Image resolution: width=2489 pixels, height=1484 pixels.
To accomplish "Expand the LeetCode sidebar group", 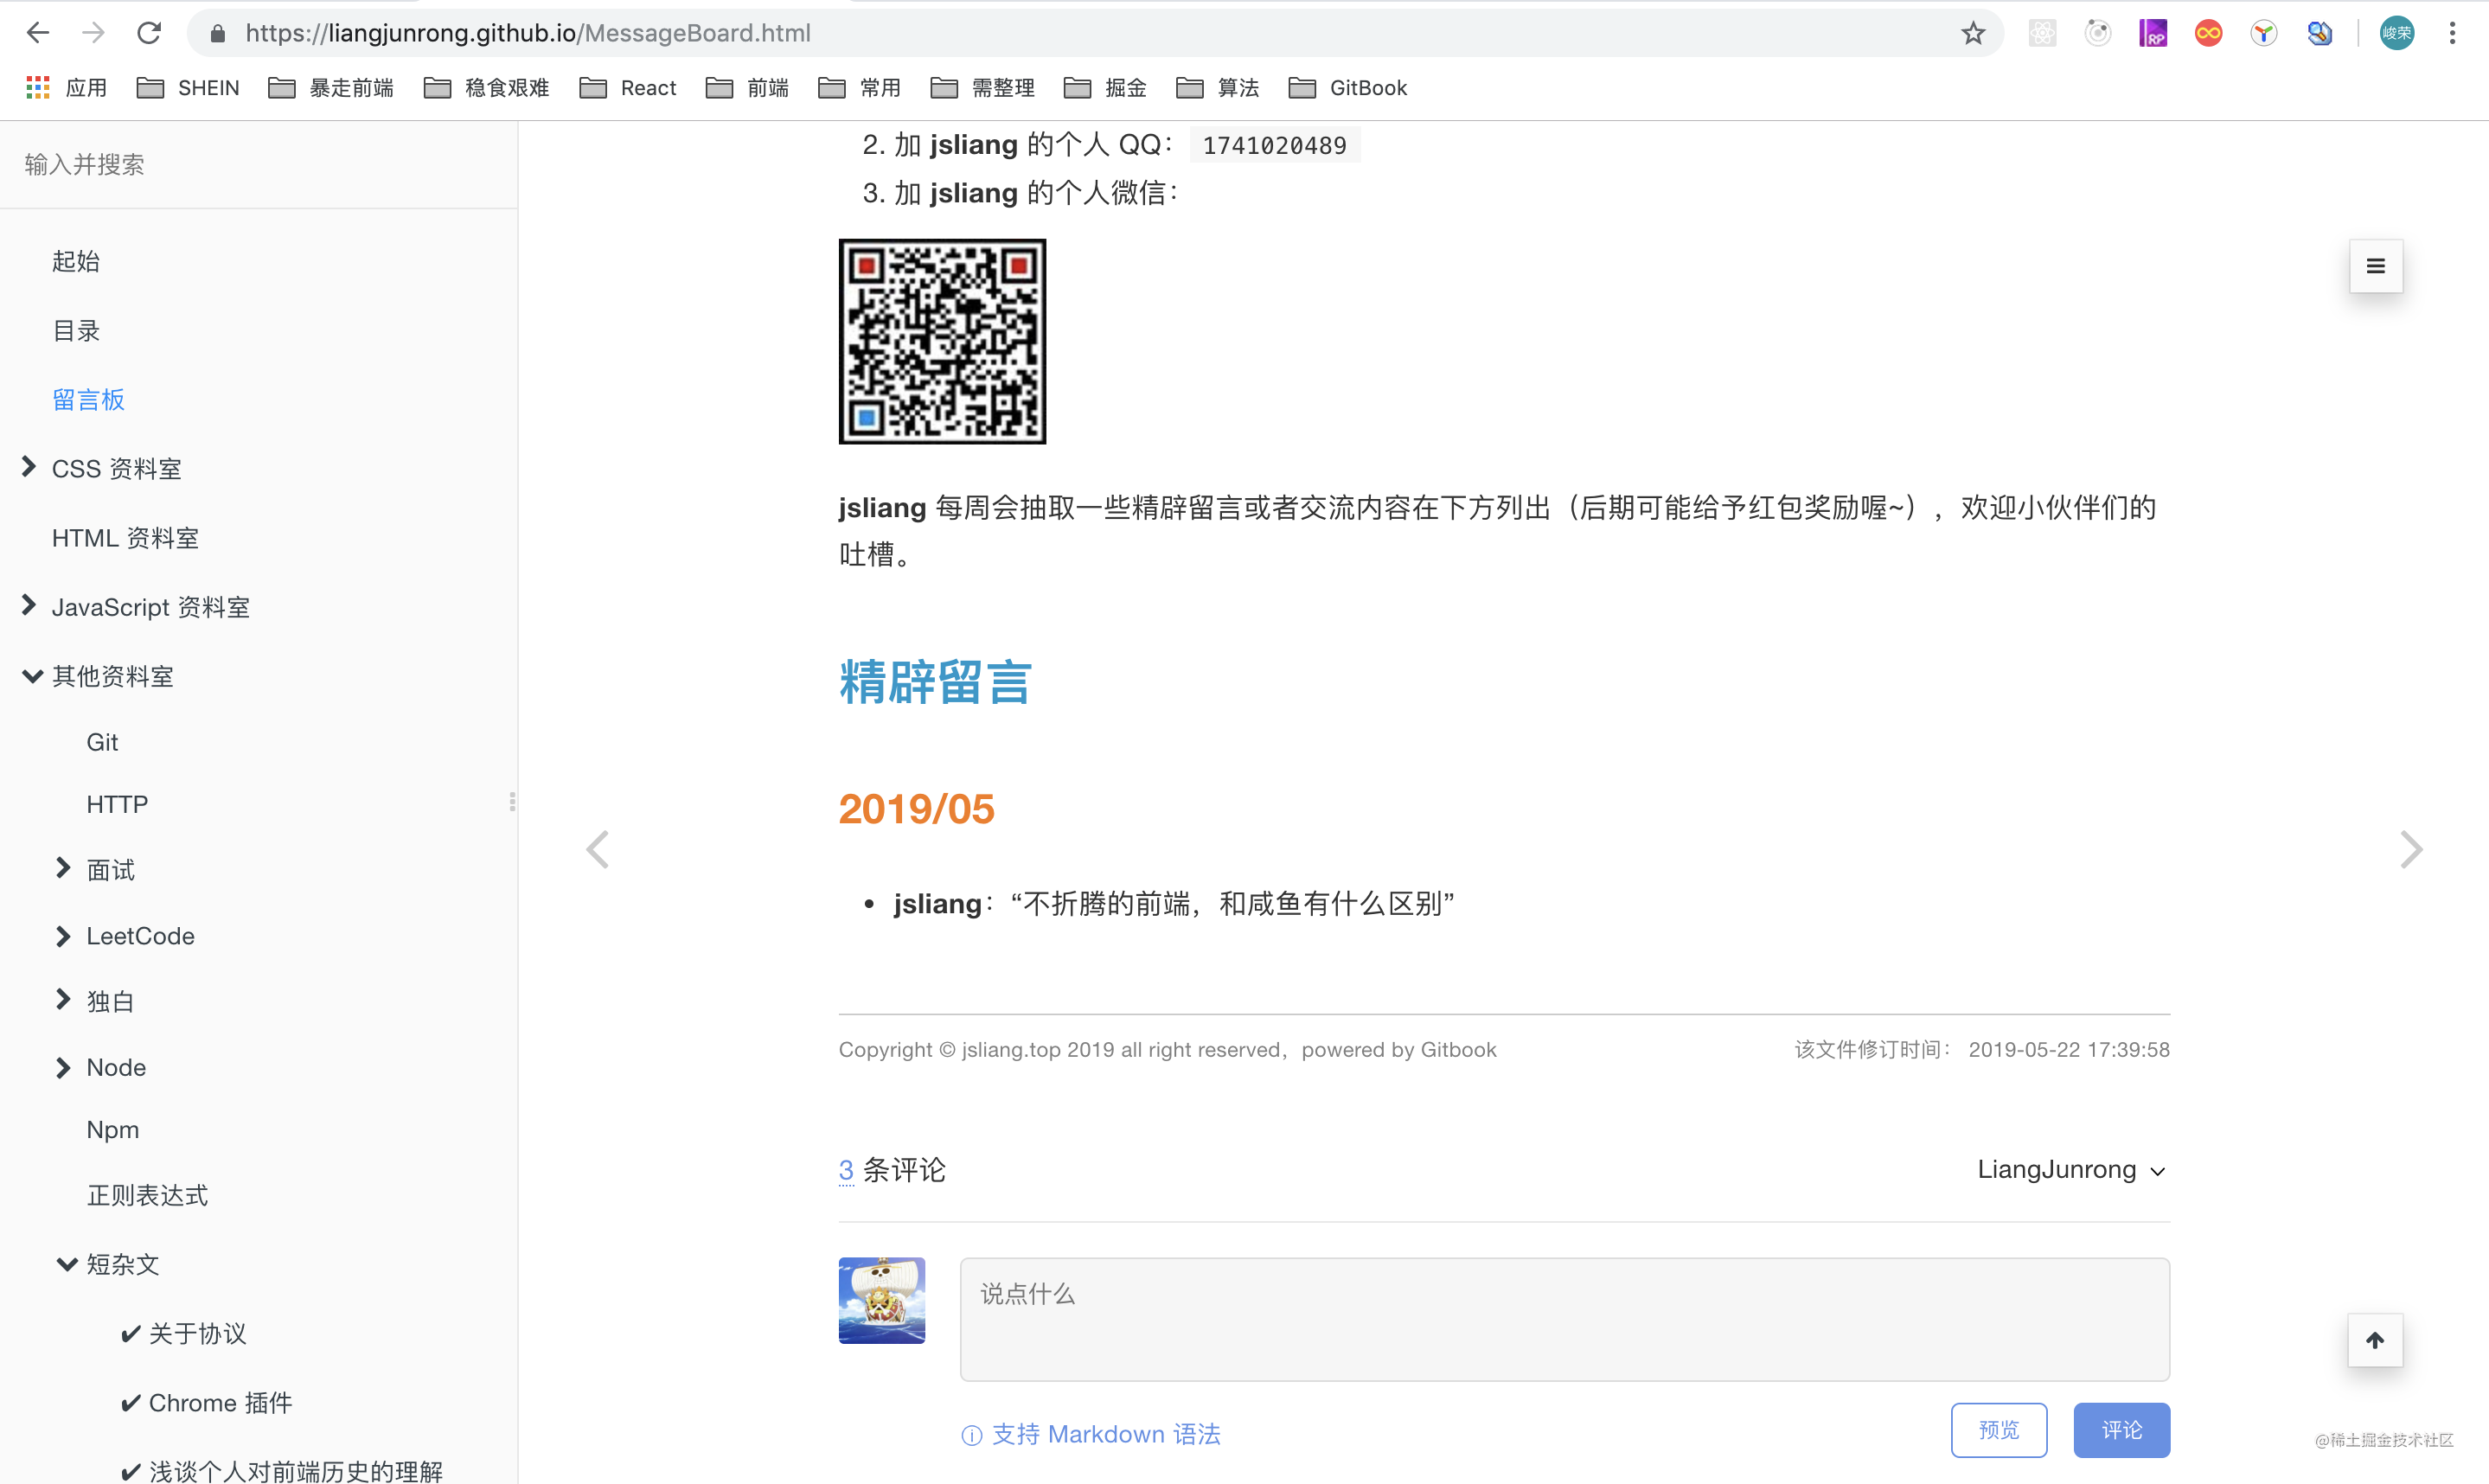I will tap(63, 936).
